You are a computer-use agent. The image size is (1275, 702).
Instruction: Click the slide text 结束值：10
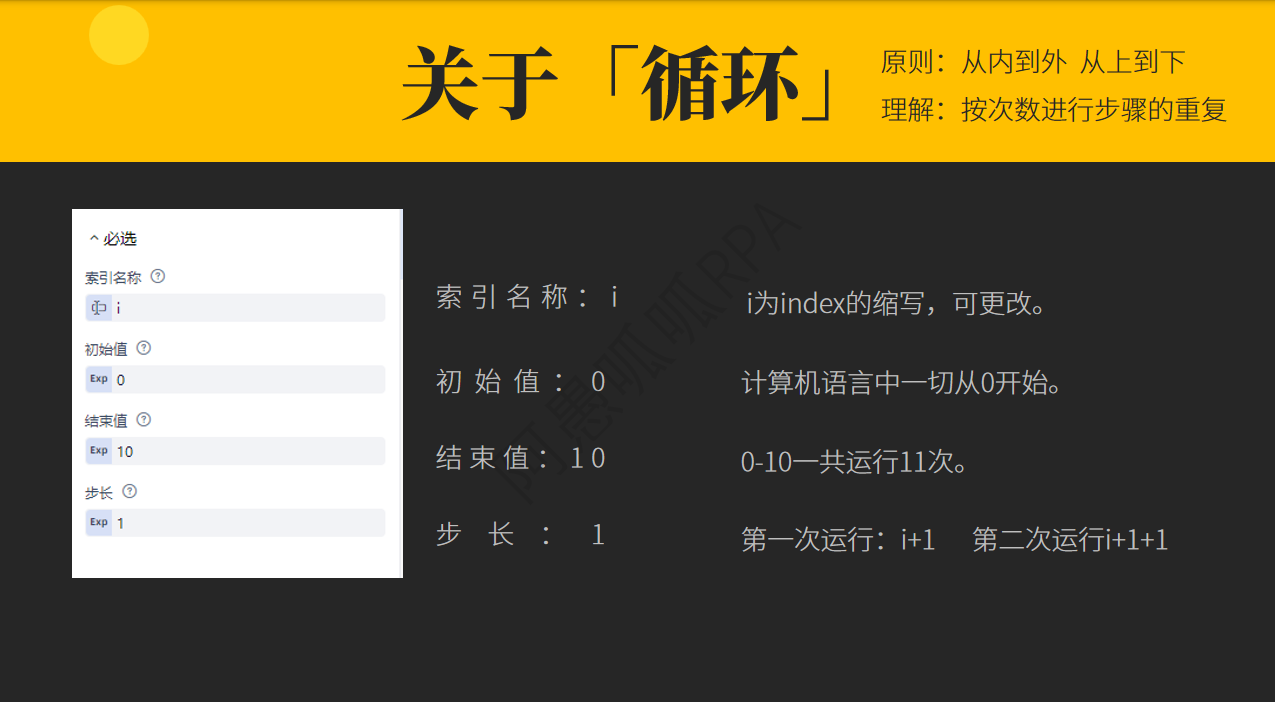click(521, 458)
